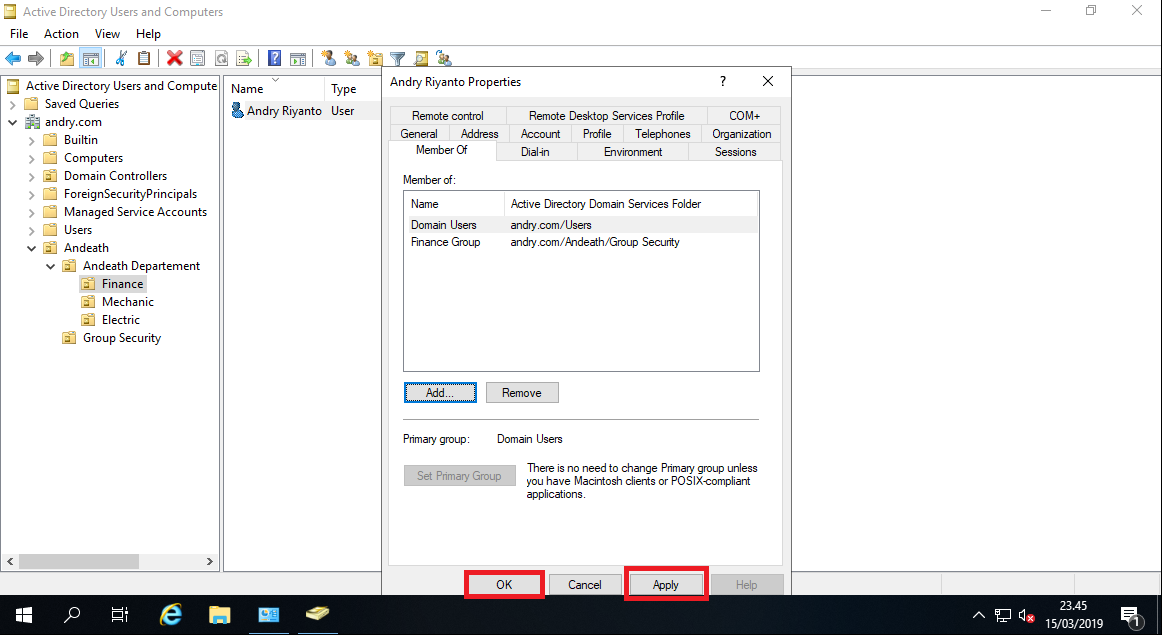Click the Back arrow toolbar icon

pos(13,59)
